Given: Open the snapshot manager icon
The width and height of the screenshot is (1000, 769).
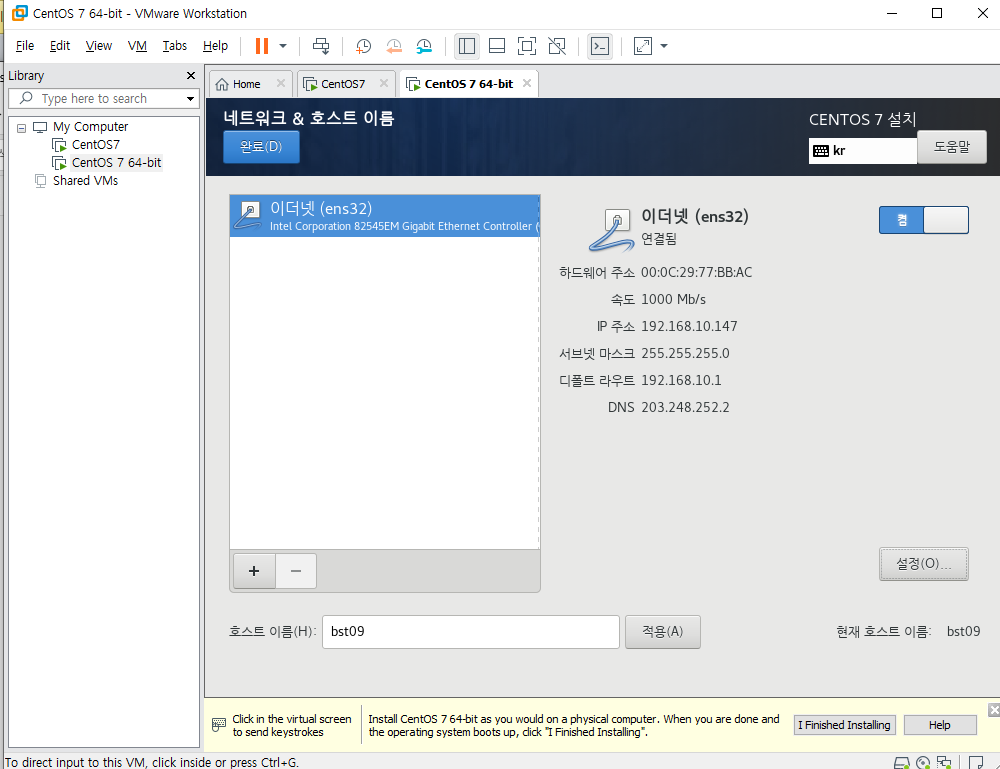Looking at the screenshot, I should 424,46.
